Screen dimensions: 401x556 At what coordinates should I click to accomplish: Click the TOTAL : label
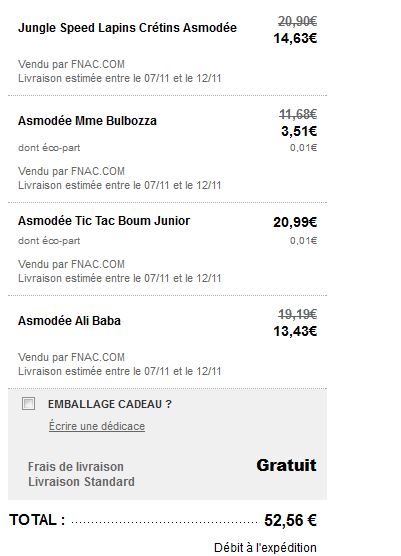37,520
